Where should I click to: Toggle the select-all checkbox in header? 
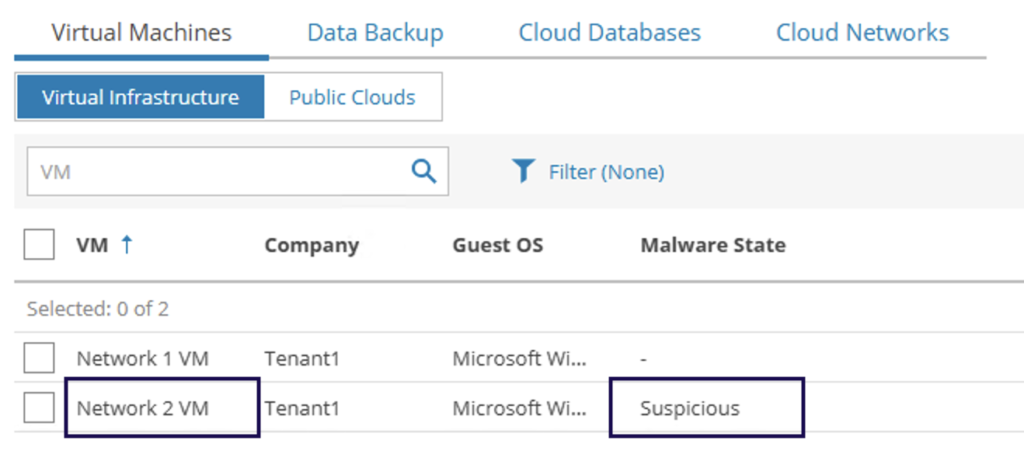(x=39, y=245)
